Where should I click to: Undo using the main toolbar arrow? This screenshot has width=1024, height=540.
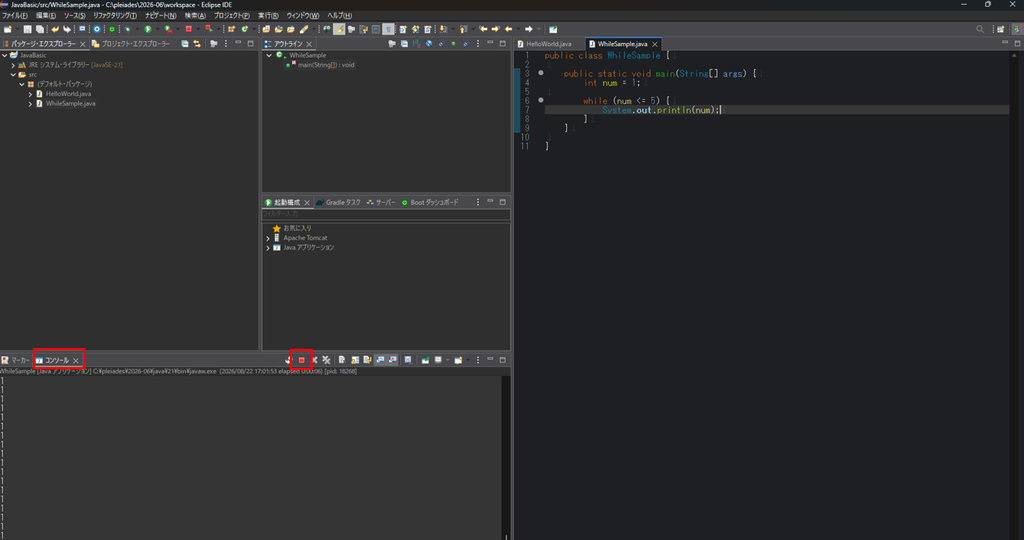tap(55, 29)
